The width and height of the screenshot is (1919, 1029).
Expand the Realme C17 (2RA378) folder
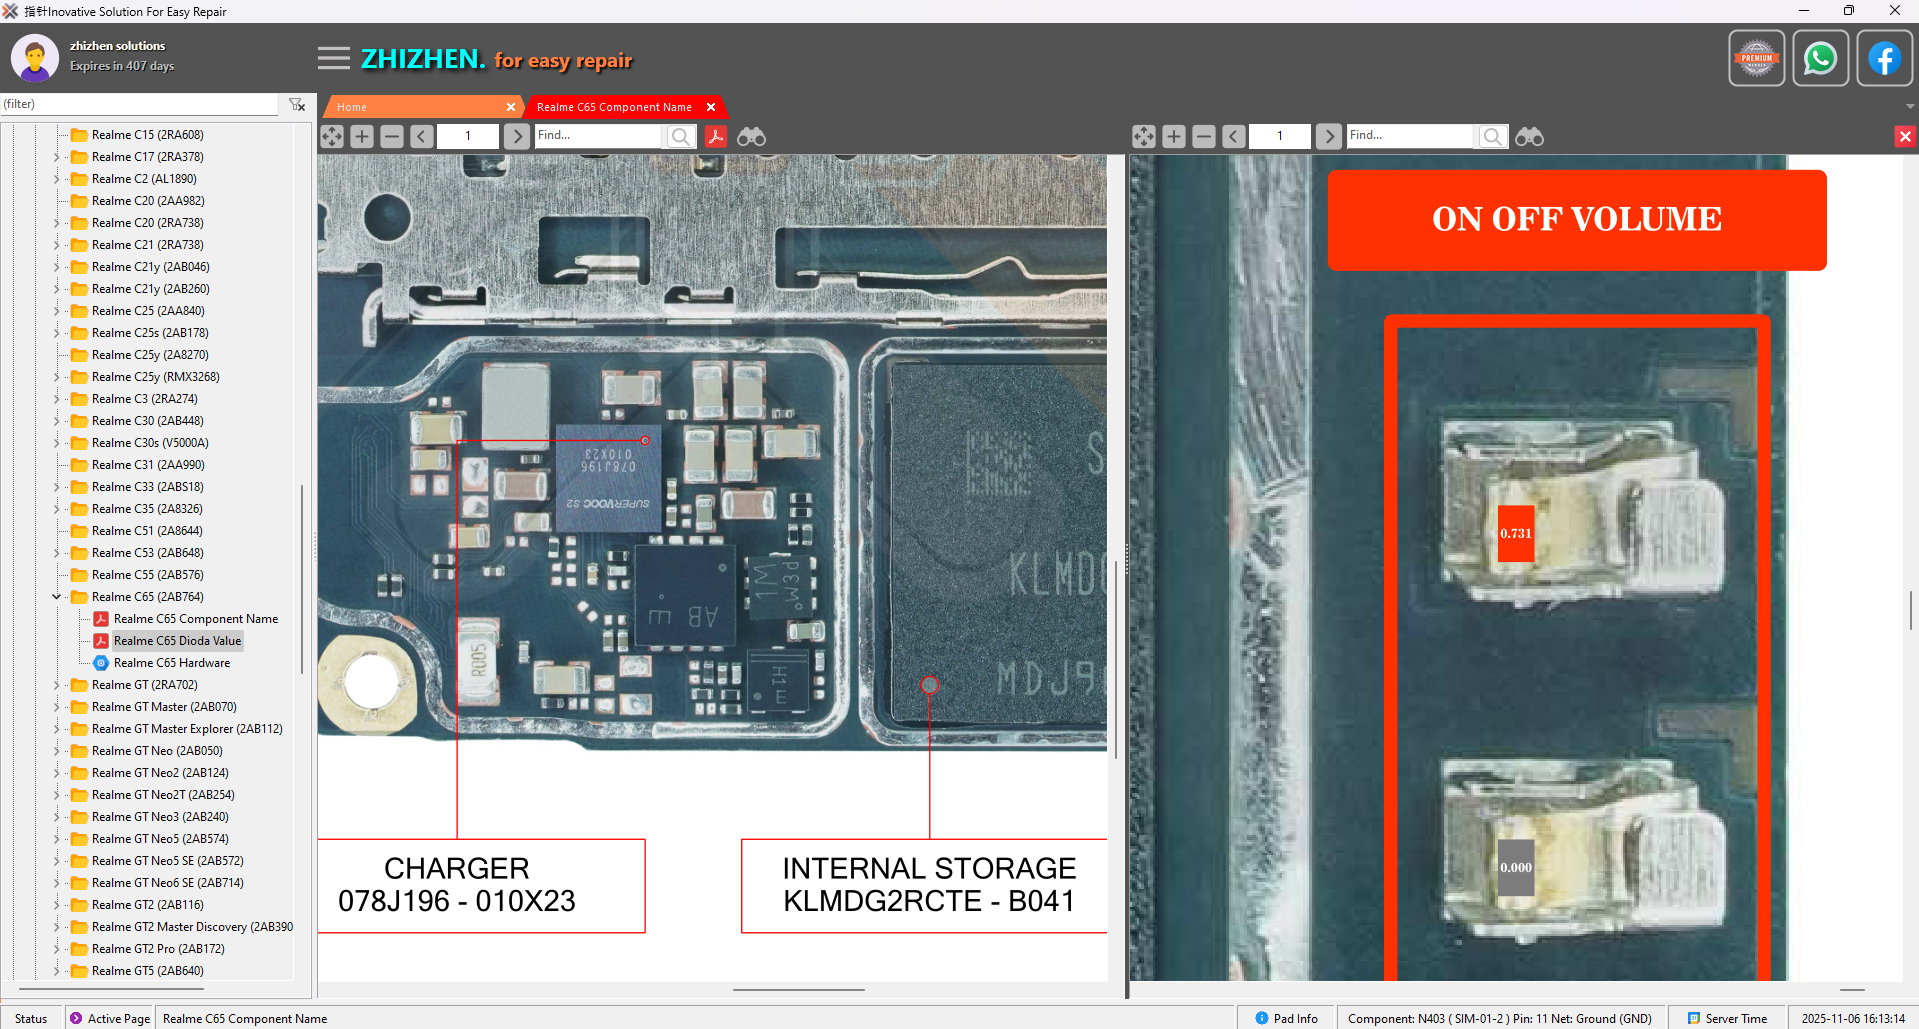(x=57, y=157)
